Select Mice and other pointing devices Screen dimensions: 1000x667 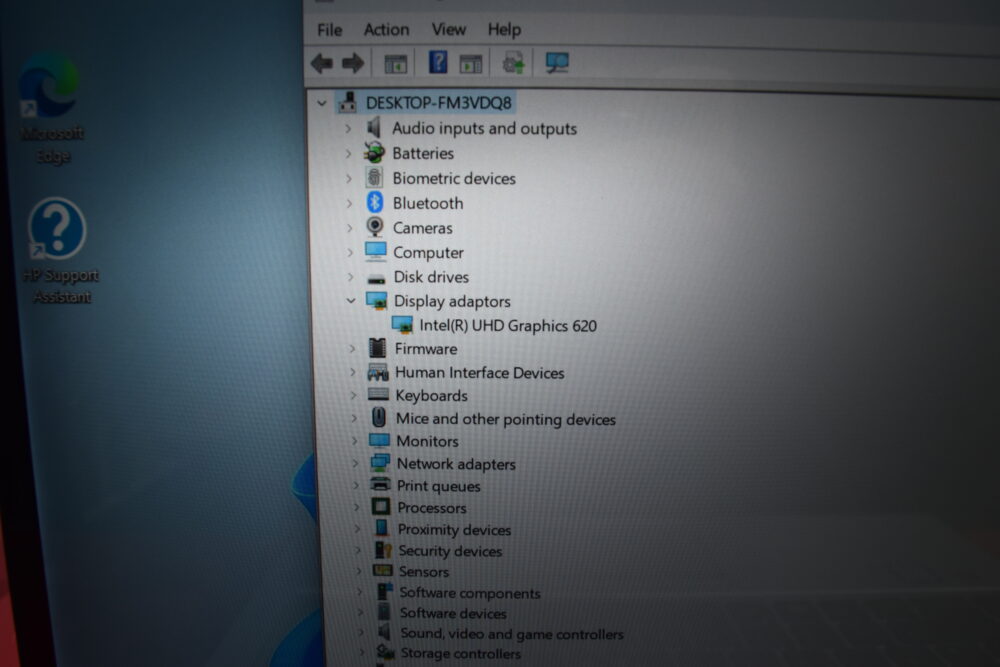click(x=506, y=419)
